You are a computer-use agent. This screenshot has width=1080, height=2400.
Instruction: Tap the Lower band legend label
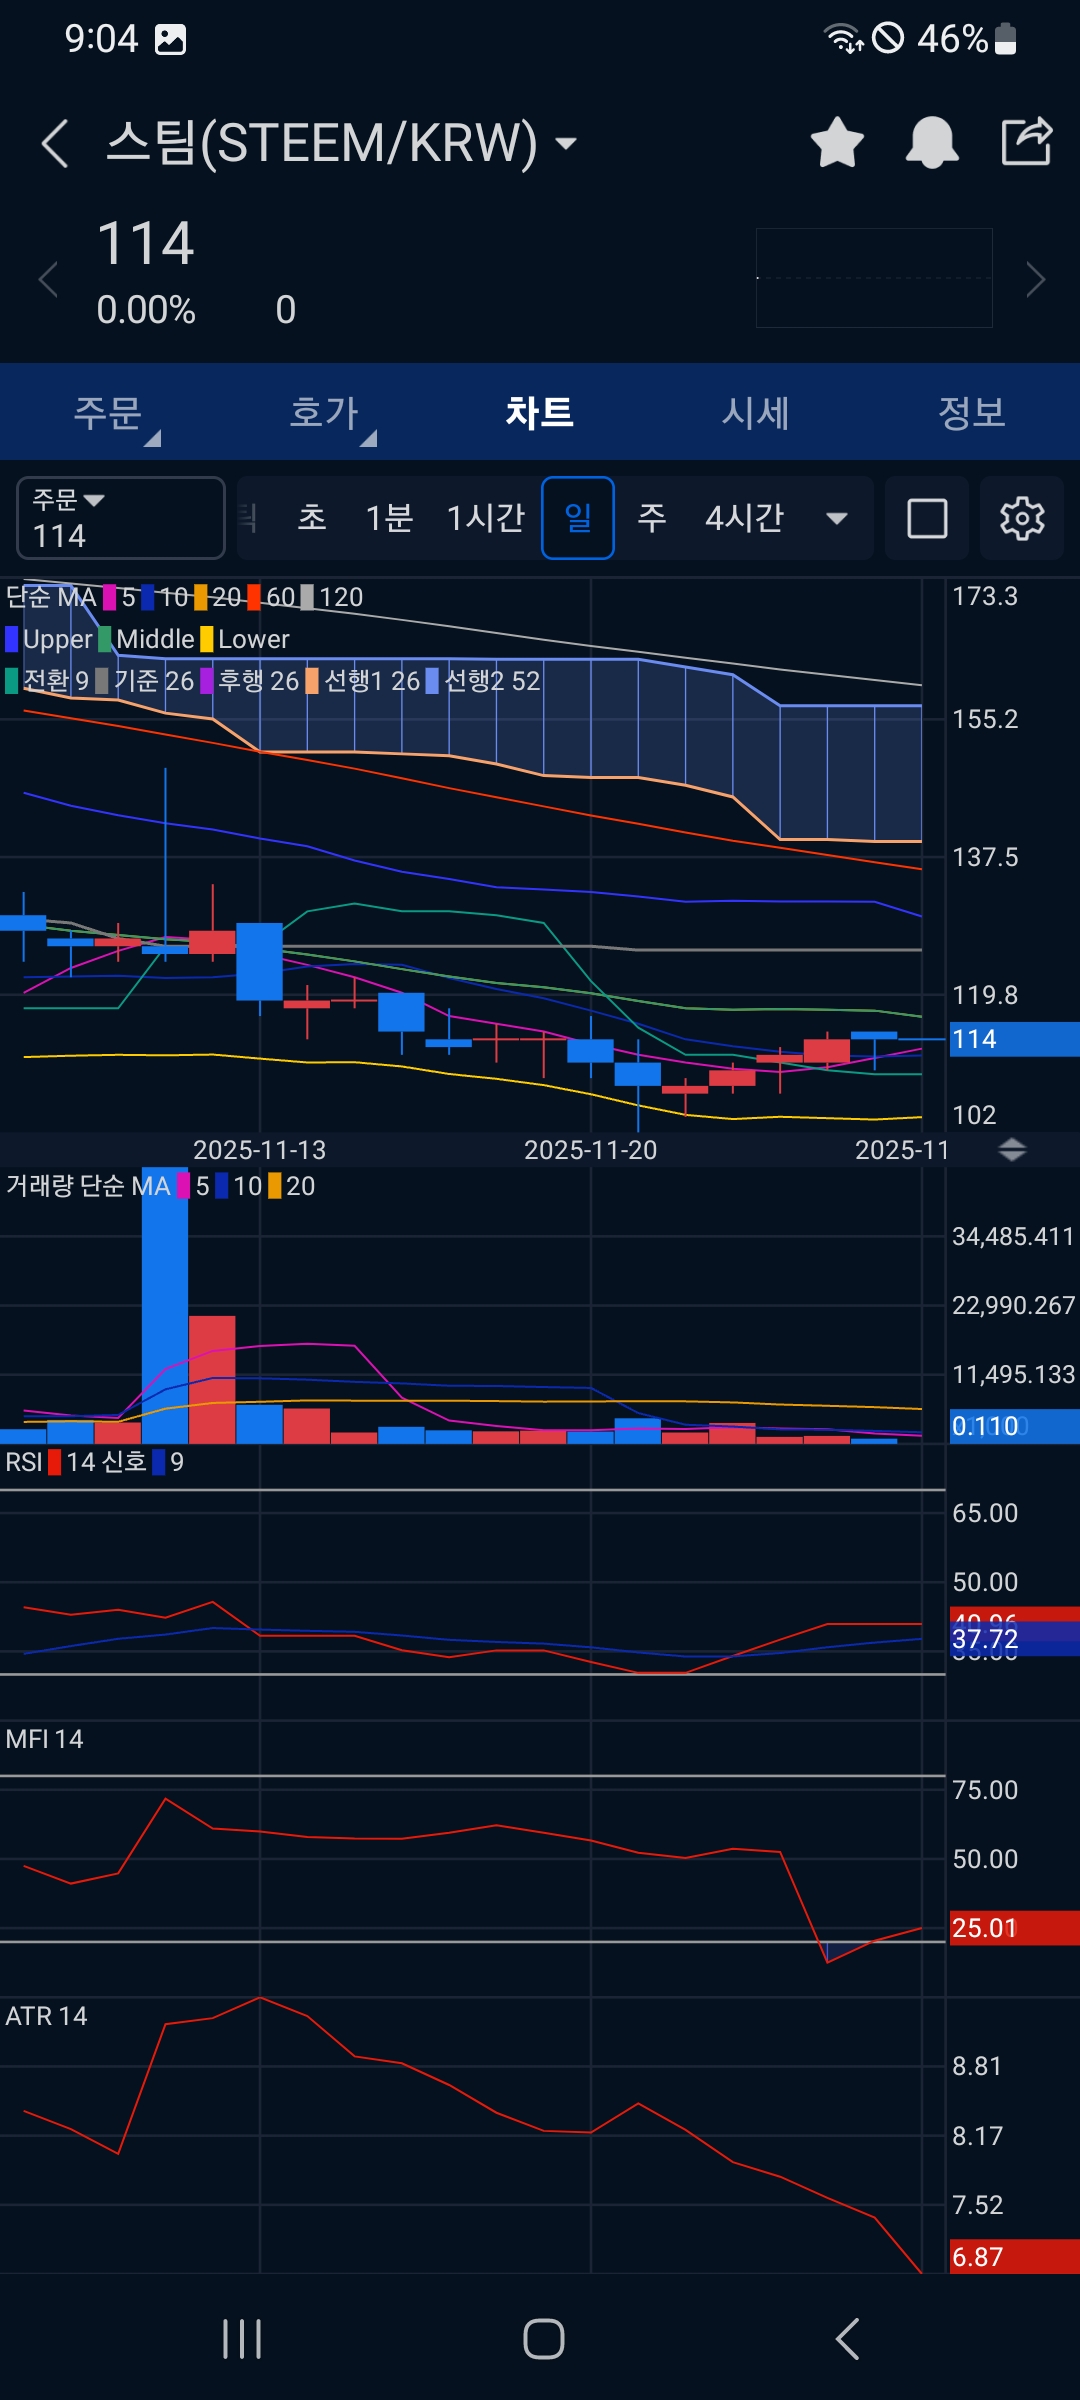click(254, 639)
